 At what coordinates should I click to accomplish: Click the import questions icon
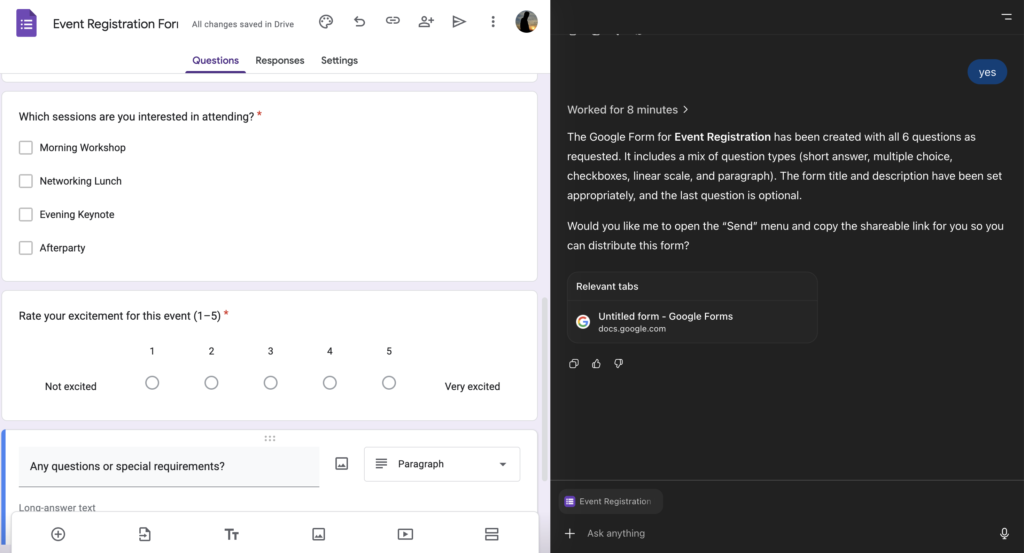tap(145, 534)
